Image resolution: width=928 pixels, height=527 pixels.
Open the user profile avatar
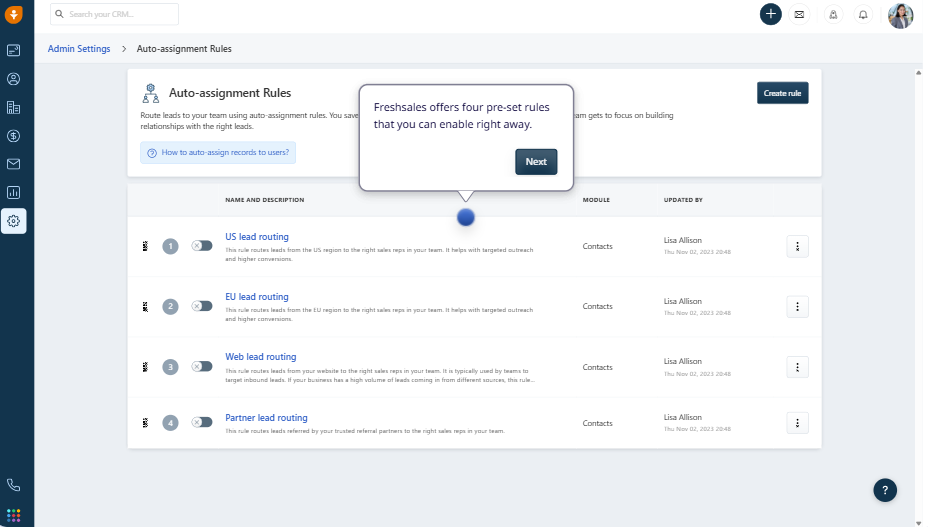pos(901,15)
